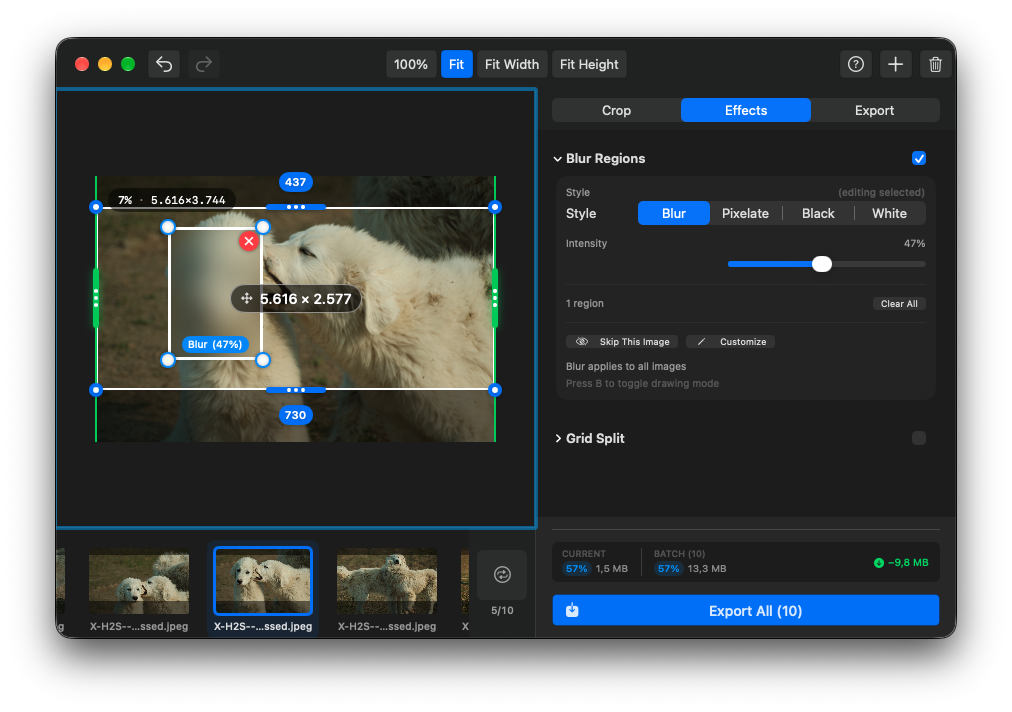Select the Black style
The width and height of the screenshot is (1012, 712).
point(818,214)
